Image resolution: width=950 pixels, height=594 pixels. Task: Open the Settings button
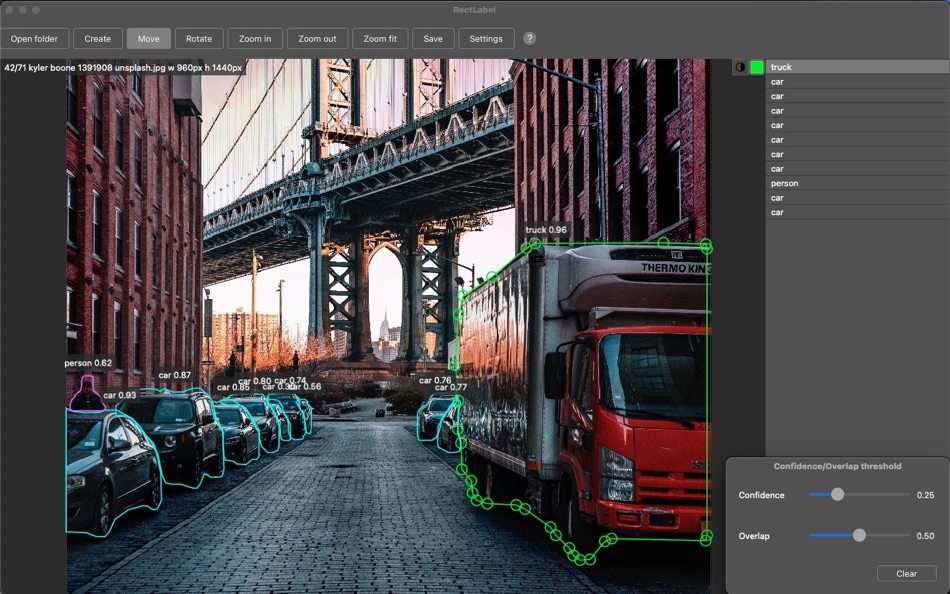point(486,38)
